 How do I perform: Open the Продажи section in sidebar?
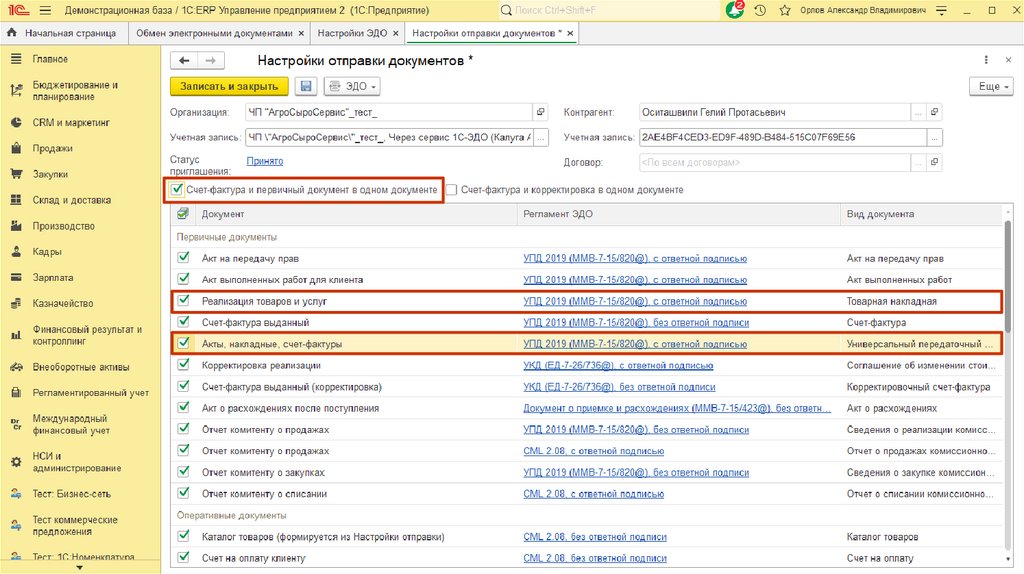point(52,148)
